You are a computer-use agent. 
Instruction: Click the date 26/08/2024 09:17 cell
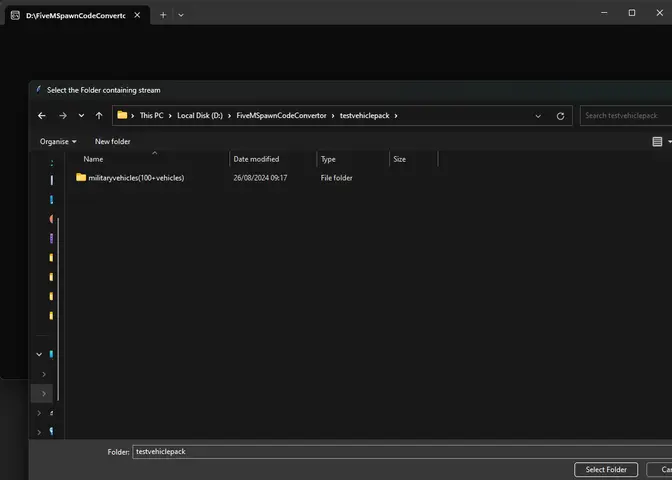(x=260, y=178)
